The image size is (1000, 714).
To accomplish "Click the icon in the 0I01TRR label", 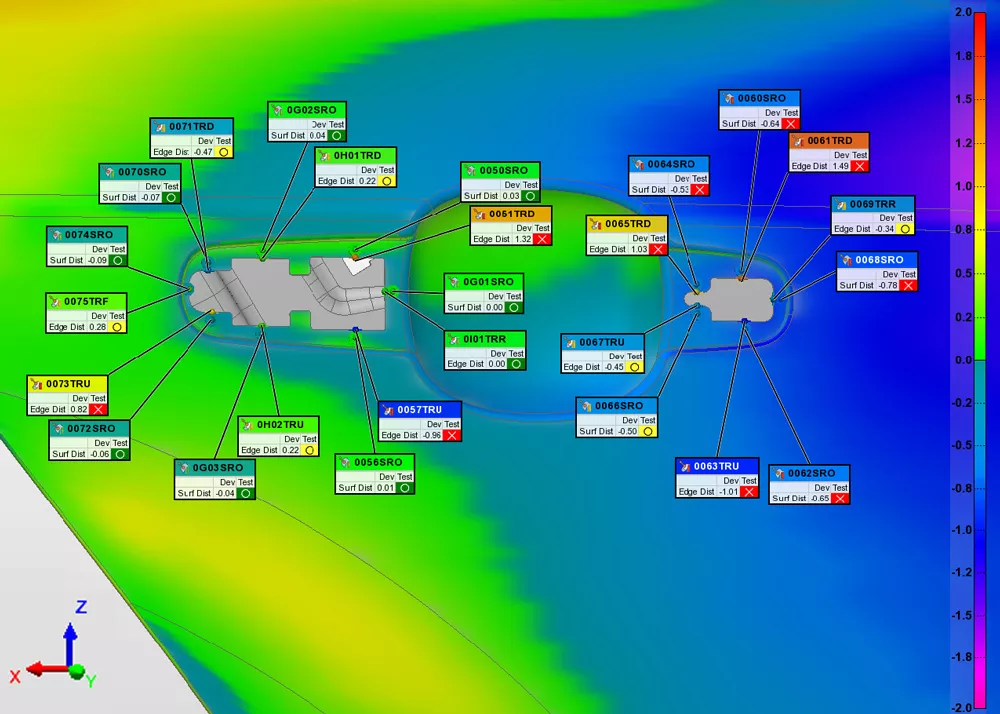I will (454, 339).
